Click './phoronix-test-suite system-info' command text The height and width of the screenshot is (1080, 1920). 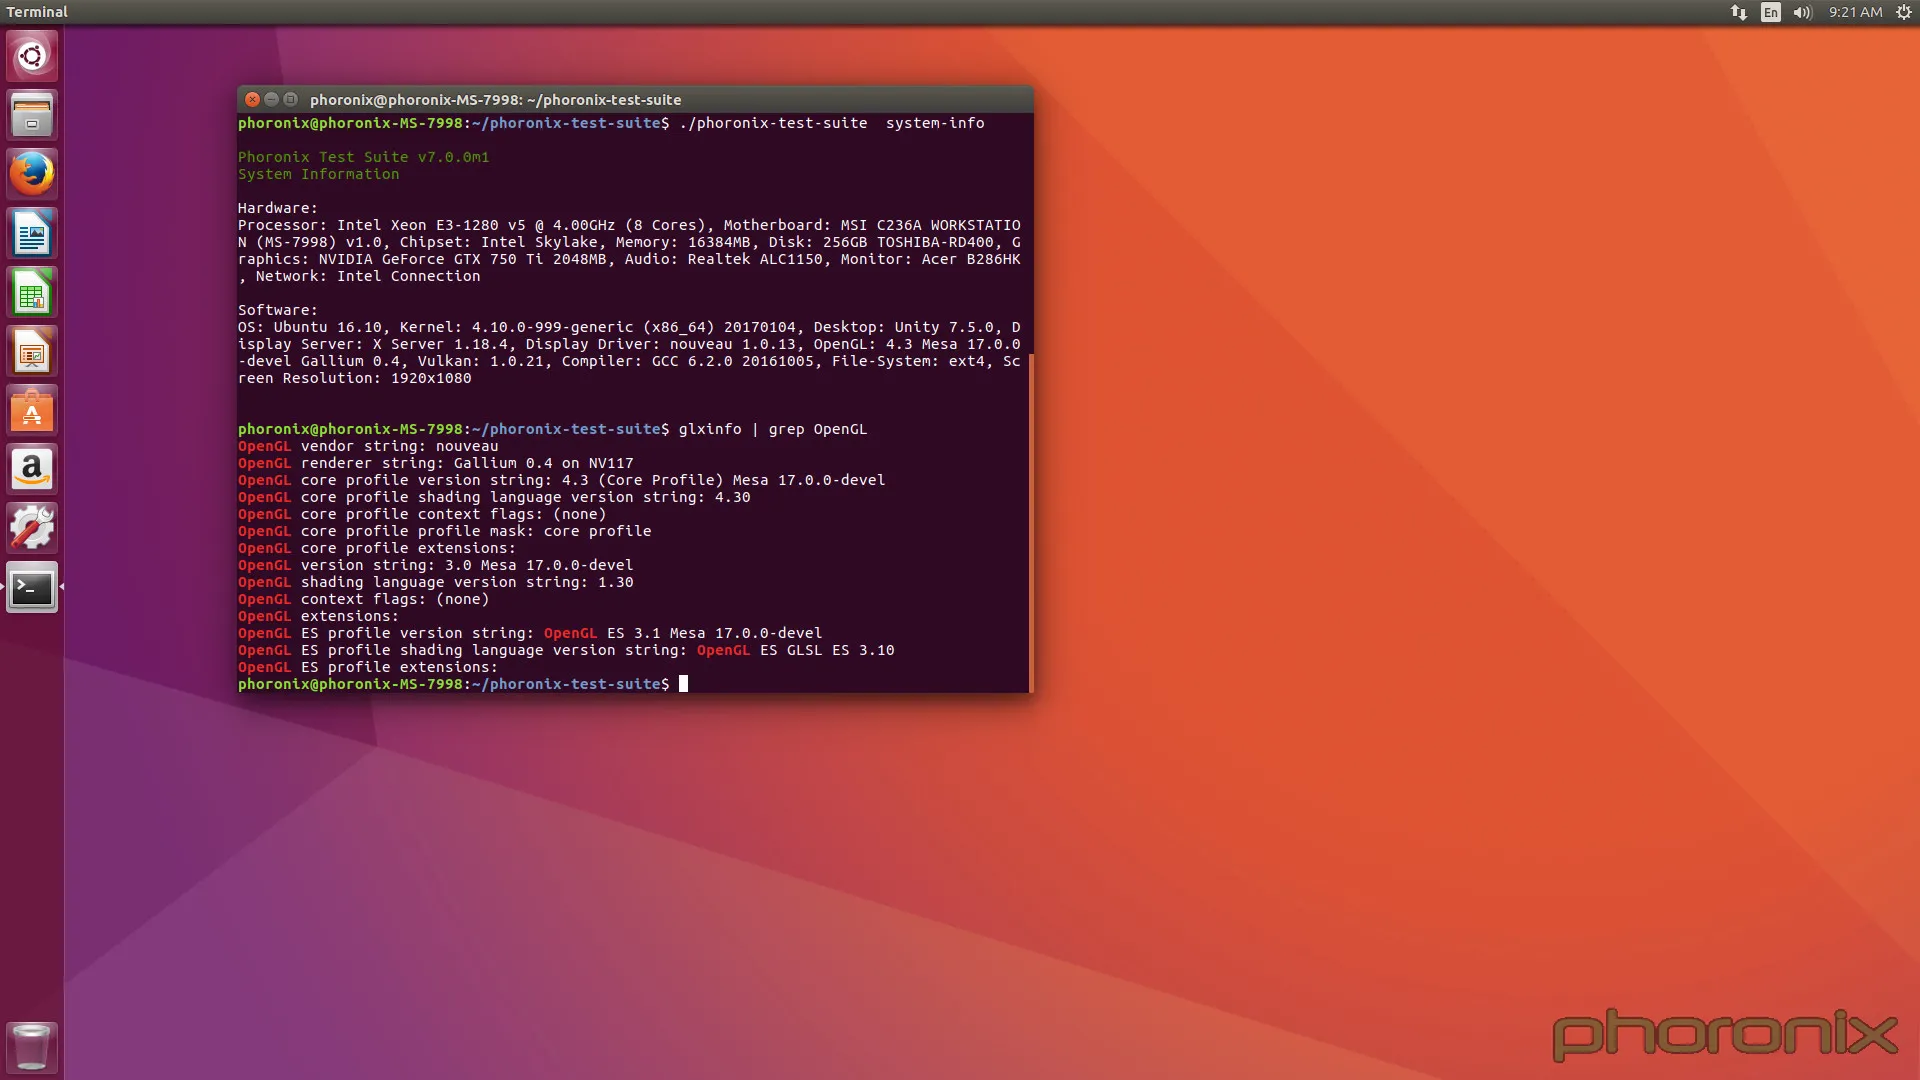(x=832, y=123)
